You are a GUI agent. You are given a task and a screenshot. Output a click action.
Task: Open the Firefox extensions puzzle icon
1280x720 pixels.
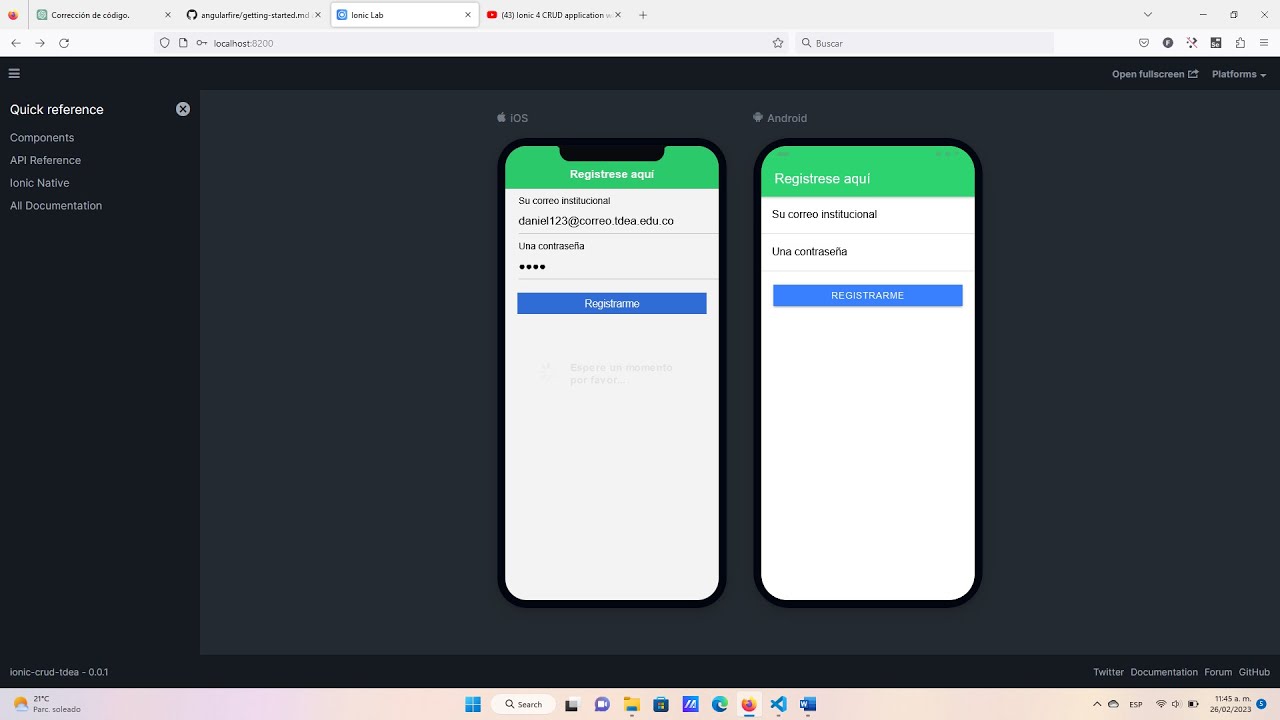pyautogui.click(x=1240, y=43)
